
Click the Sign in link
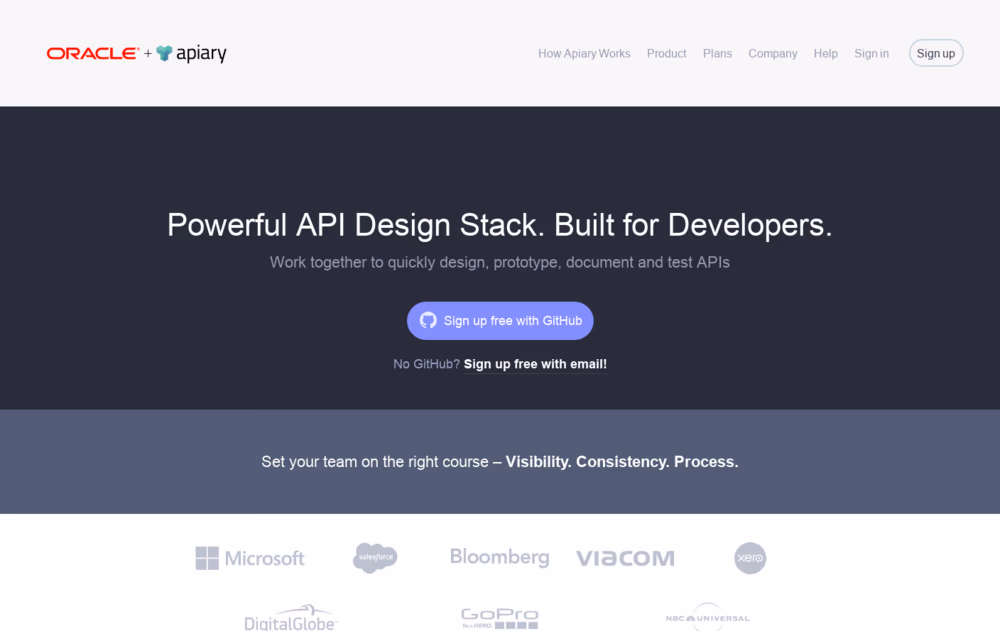pyautogui.click(x=872, y=54)
